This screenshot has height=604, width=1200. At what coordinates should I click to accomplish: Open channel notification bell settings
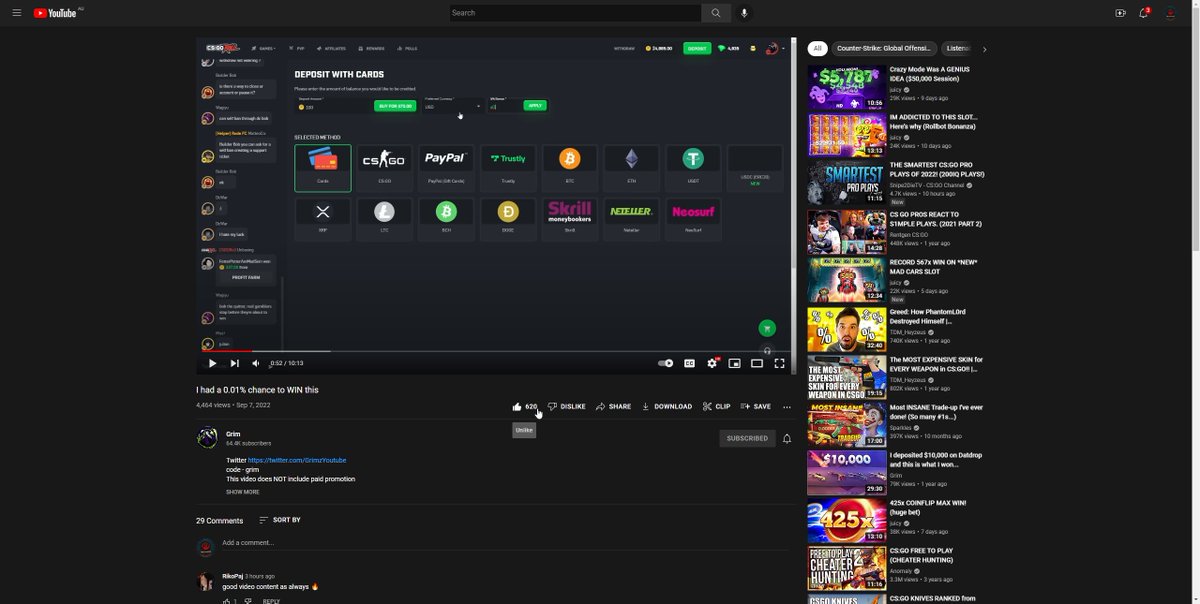click(x=787, y=438)
